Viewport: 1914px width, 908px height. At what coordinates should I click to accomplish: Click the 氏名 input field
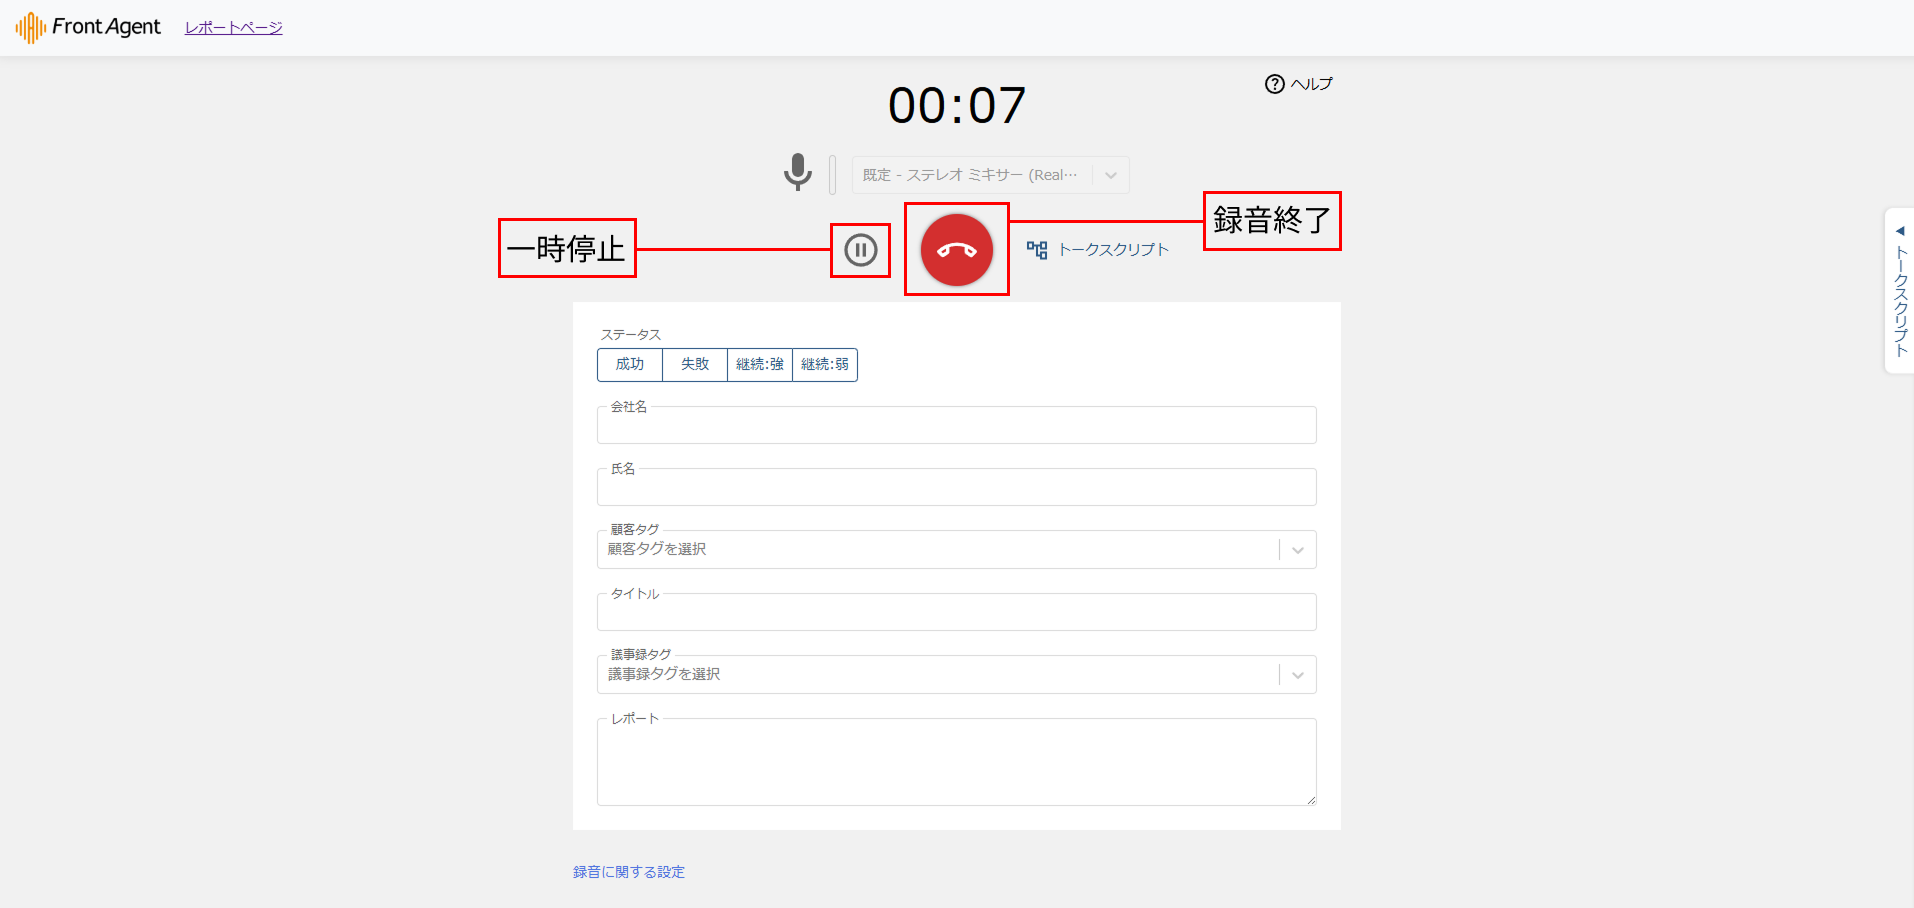(x=956, y=489)
